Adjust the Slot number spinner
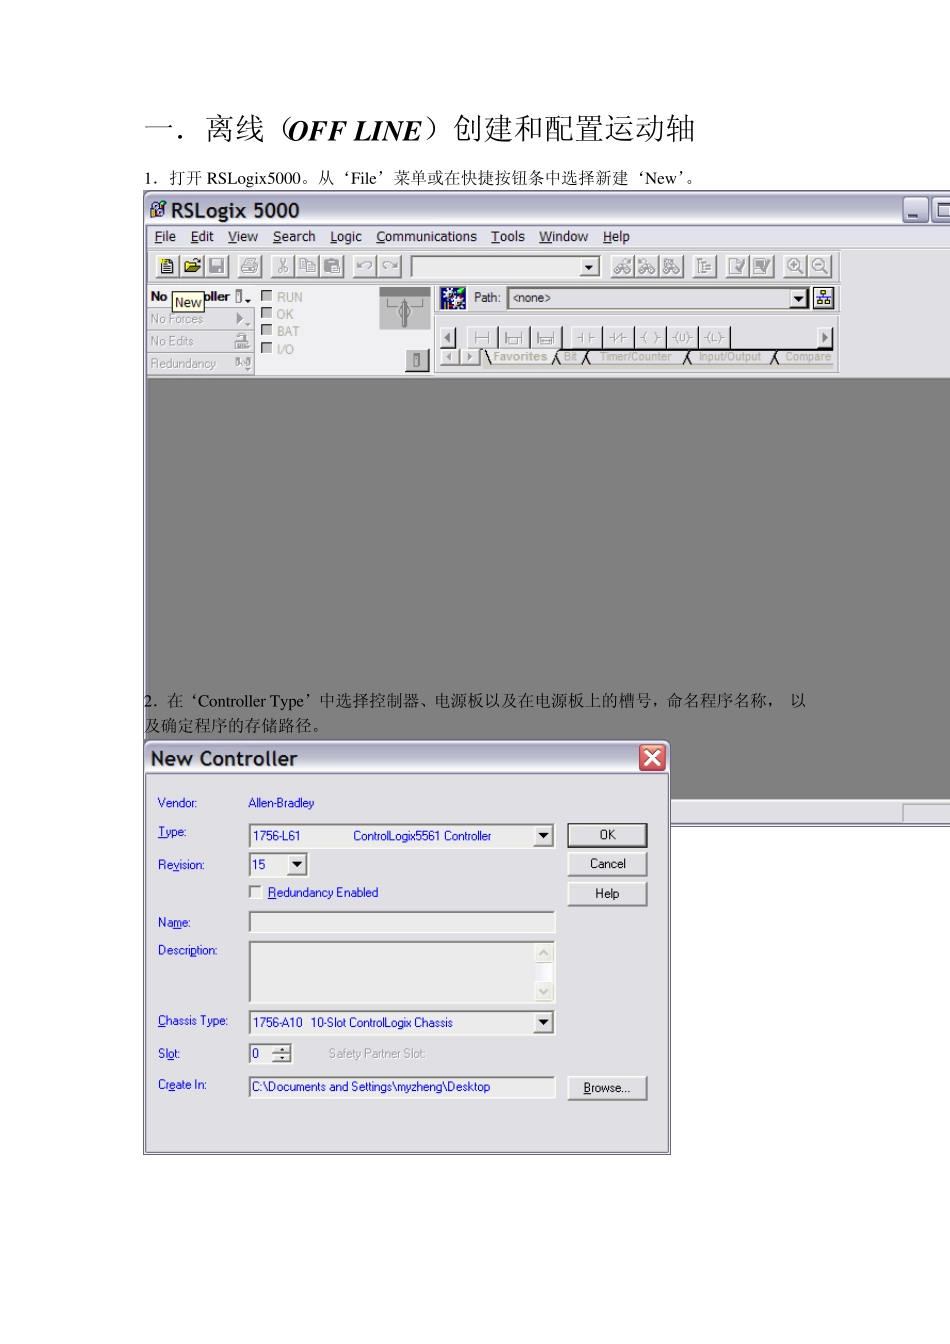 pos(282,1053)
